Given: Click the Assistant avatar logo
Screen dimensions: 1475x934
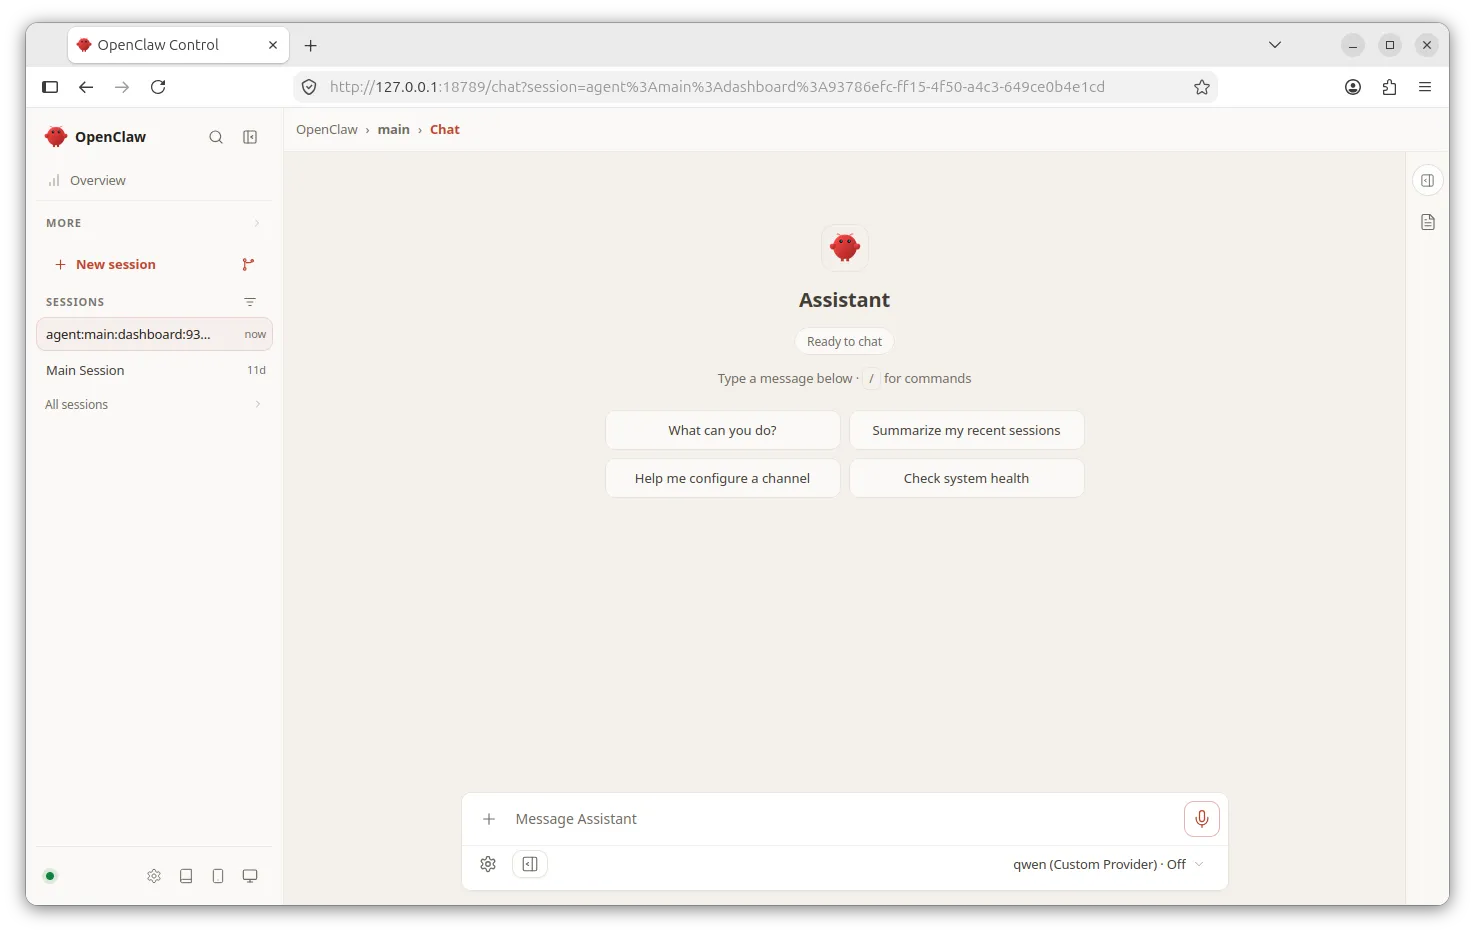Looking at the screenshot, I should click(845, 247).
